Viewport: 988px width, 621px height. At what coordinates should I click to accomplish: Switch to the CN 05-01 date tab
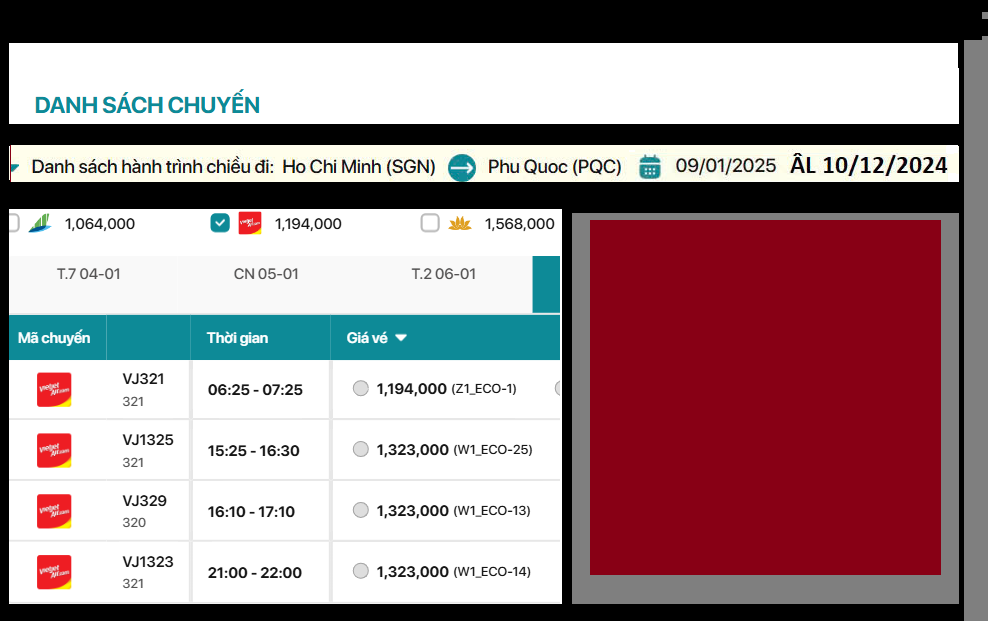[266, 274]
